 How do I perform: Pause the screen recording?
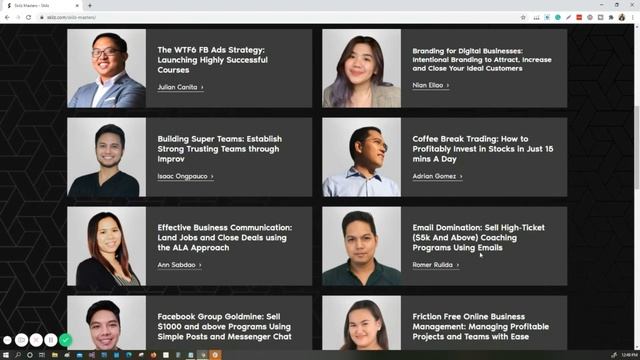click(x=51, y=340)
